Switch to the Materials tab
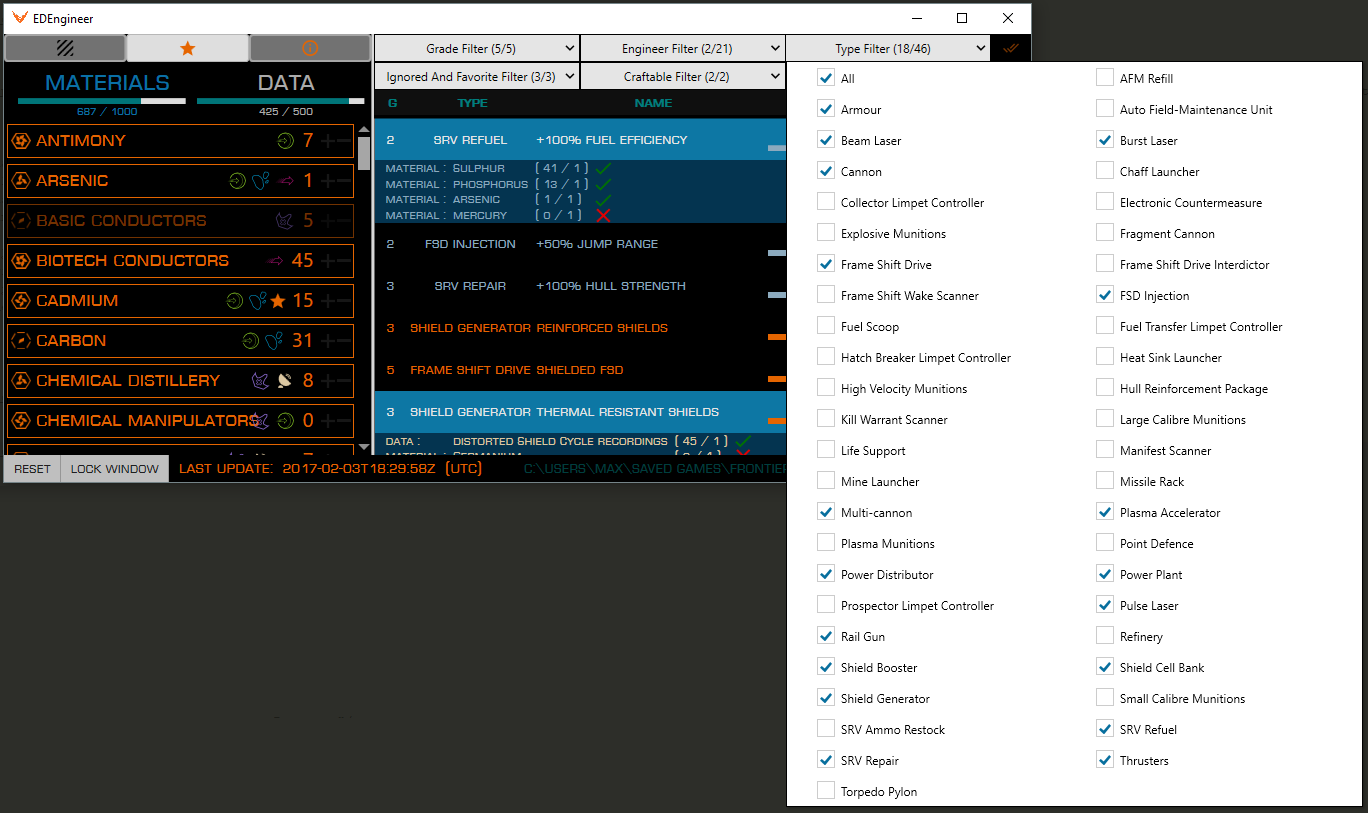Screen dimensions: 1368x813 click(x=108, y=83)
